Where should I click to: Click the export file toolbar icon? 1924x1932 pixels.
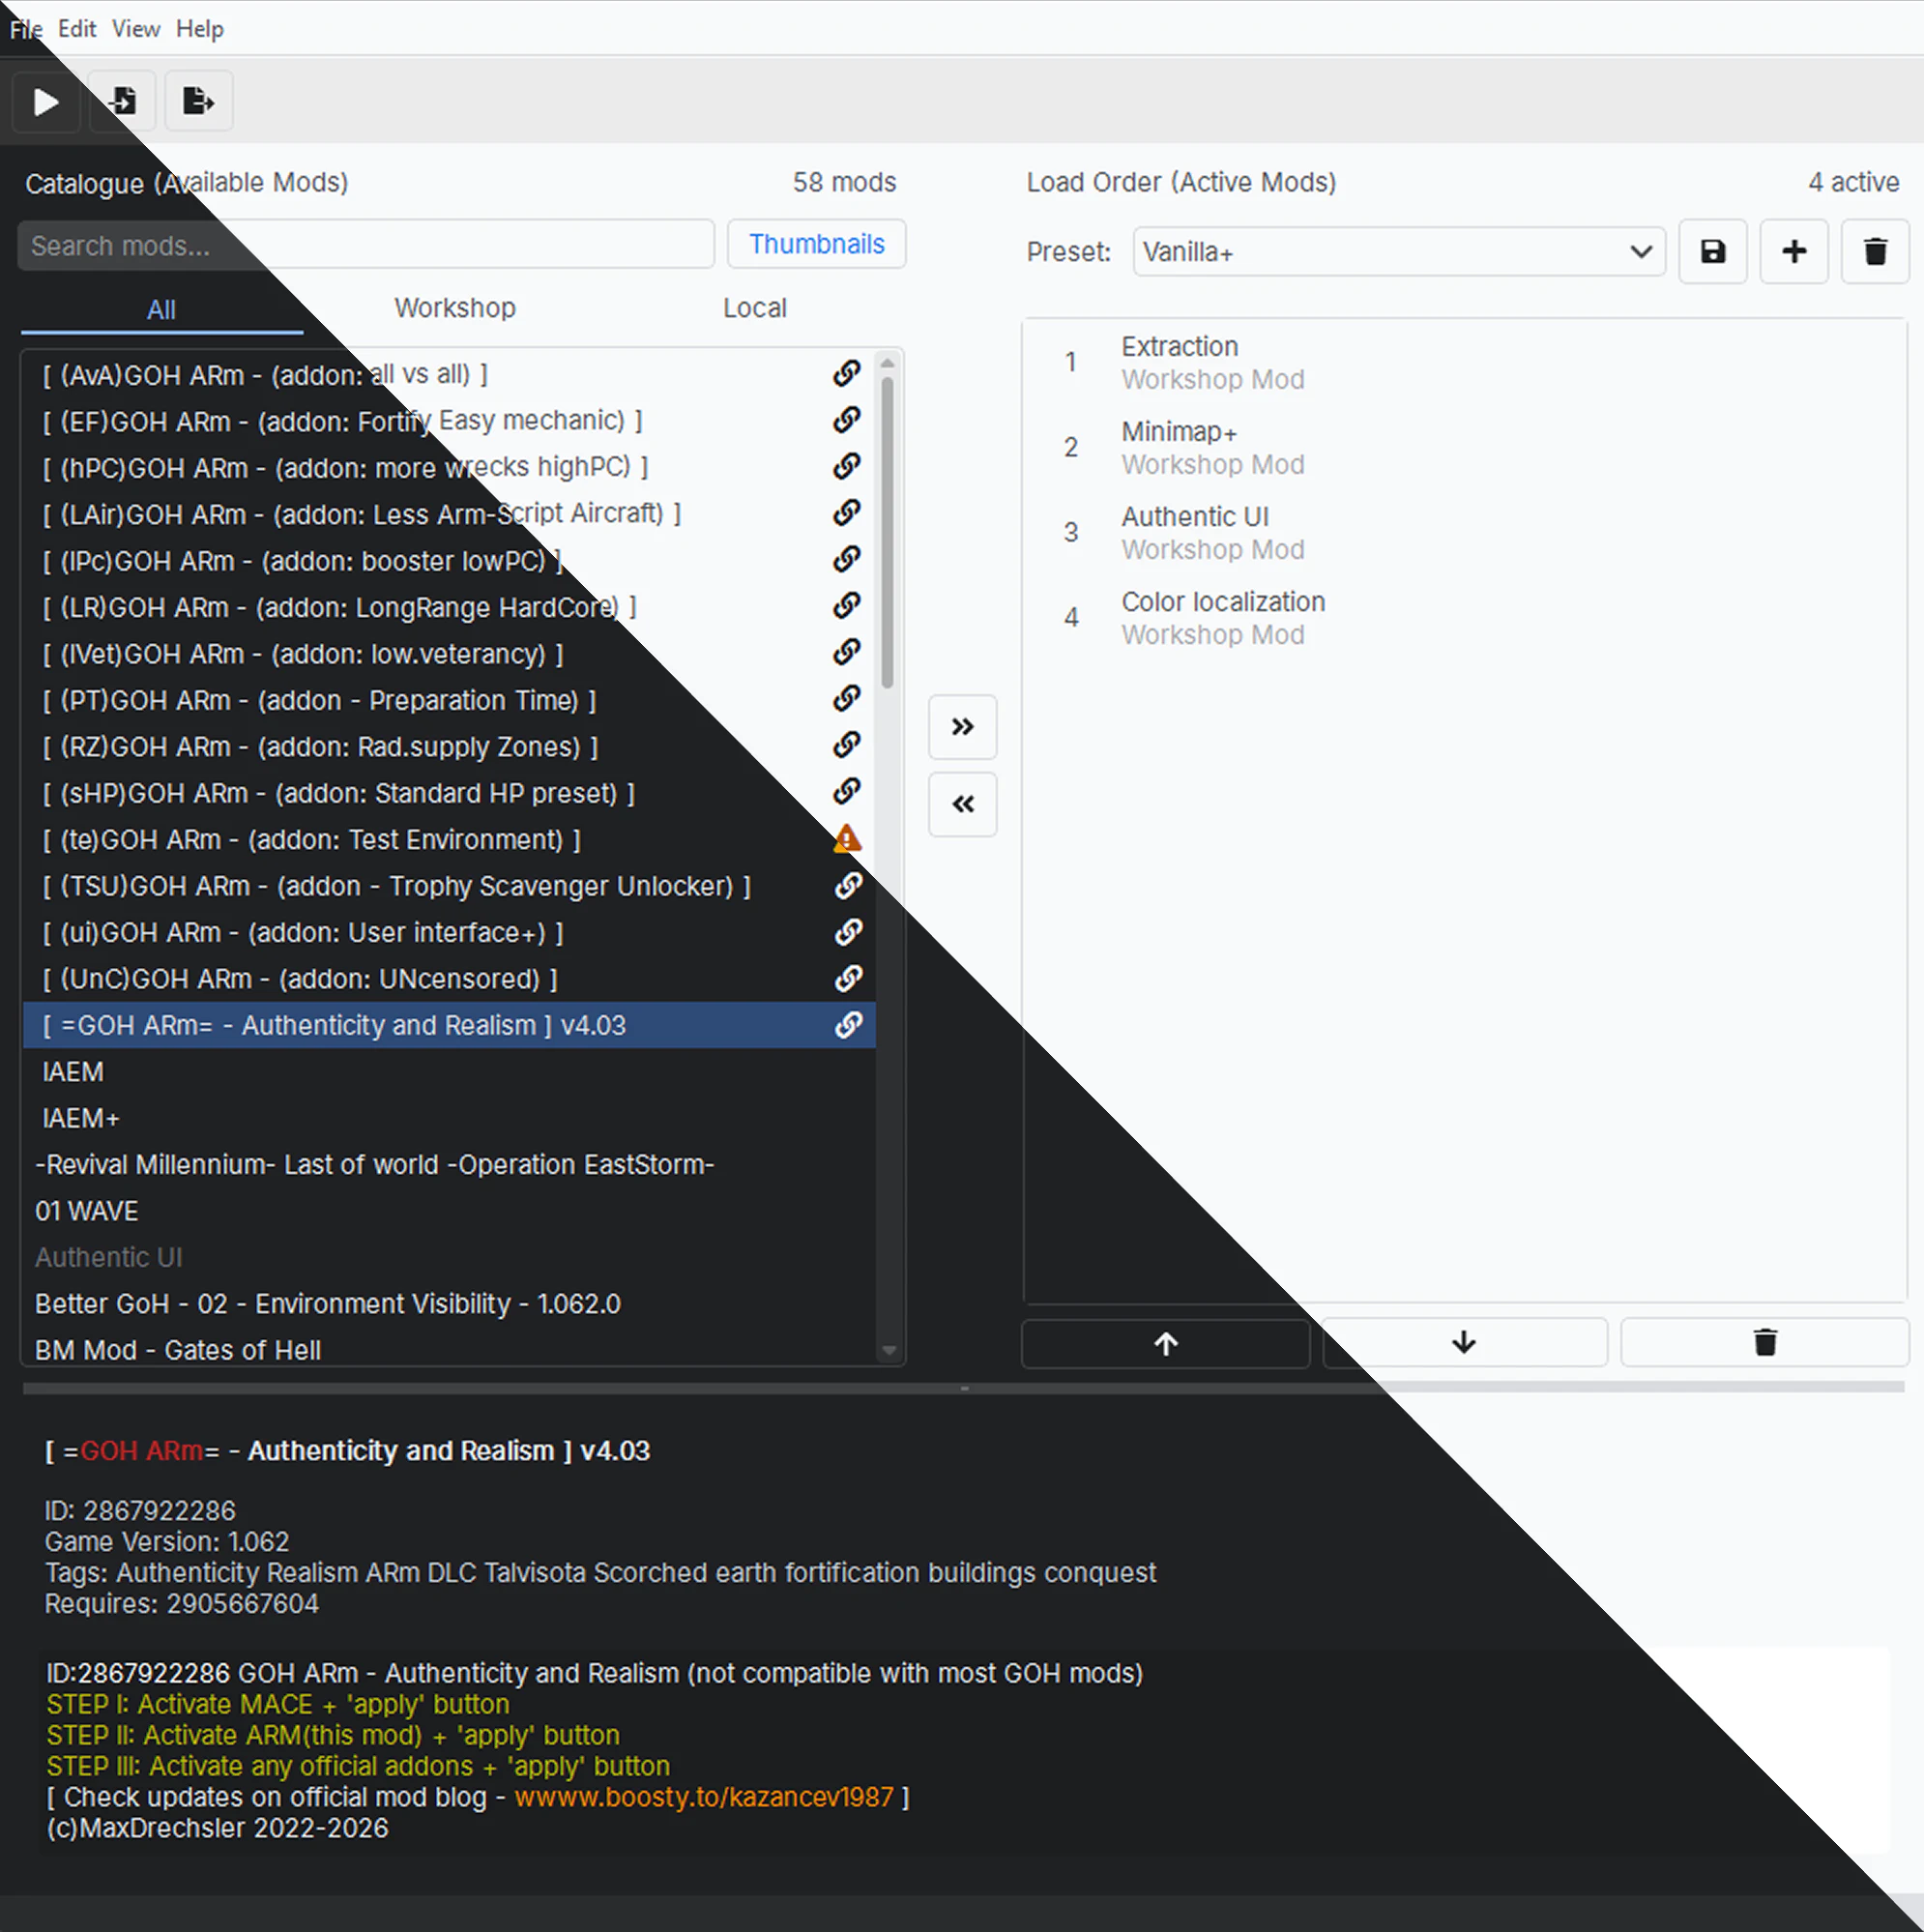point(199,102)
